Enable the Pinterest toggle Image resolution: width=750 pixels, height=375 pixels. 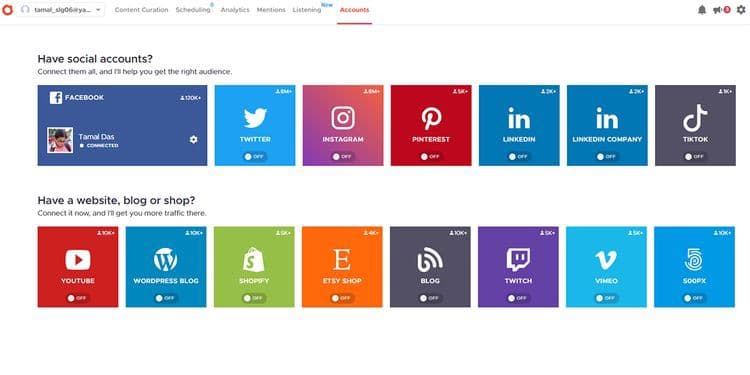coord(430,156)
